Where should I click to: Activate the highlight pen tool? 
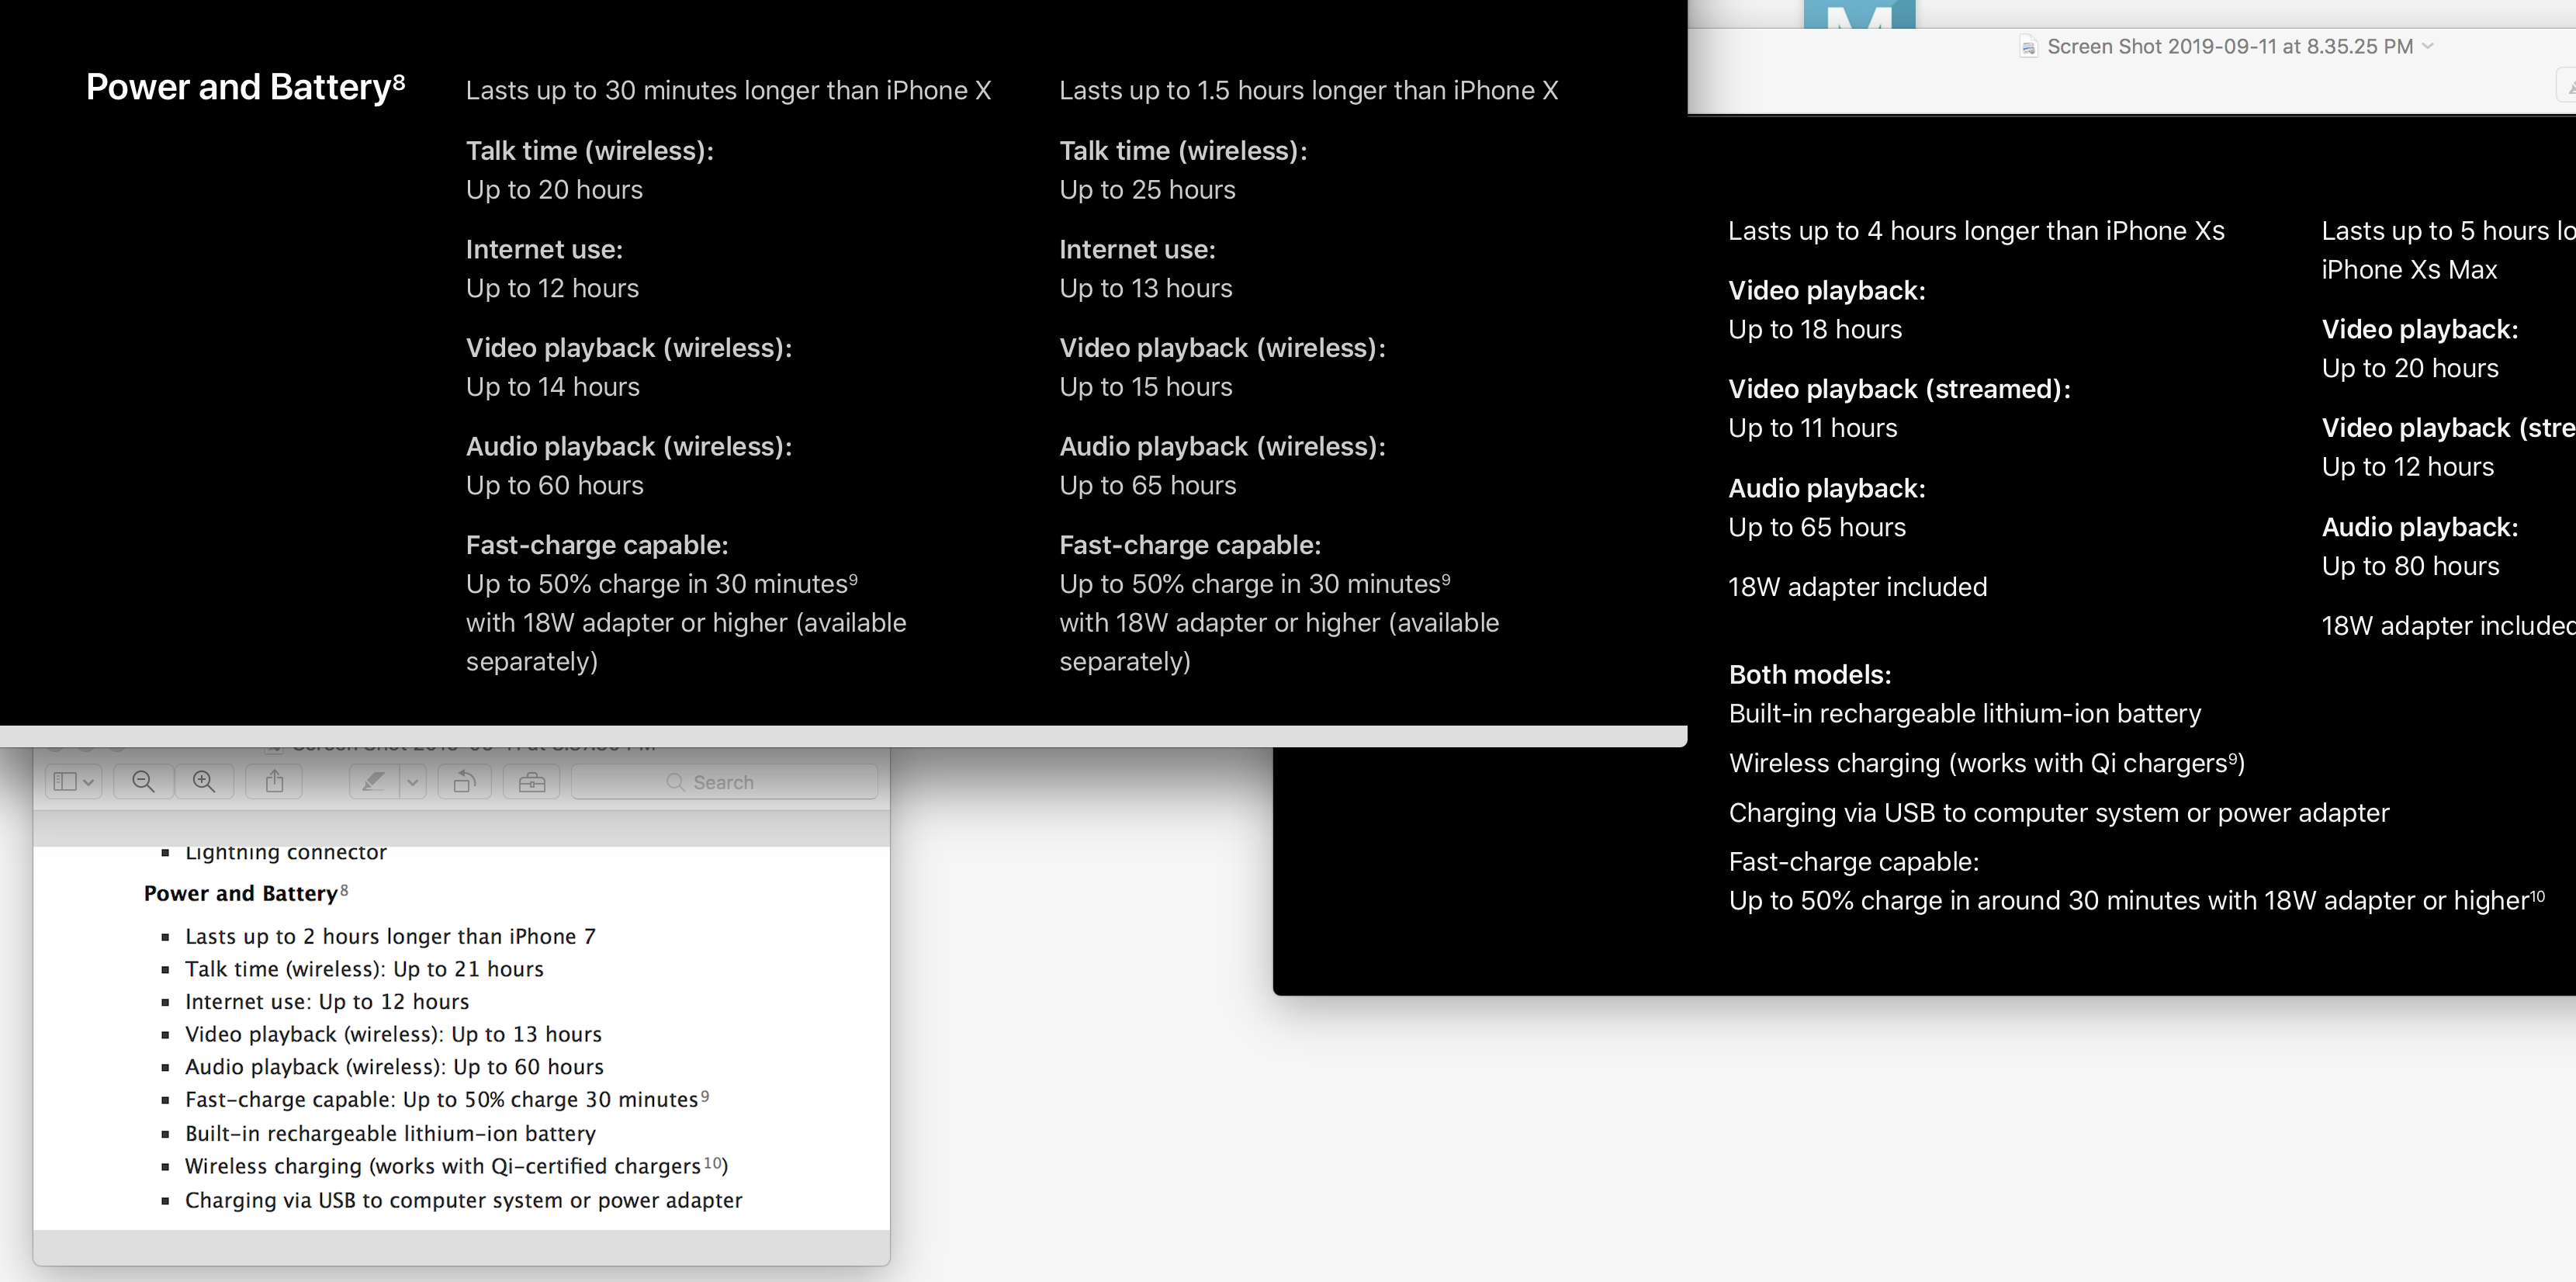374,782
